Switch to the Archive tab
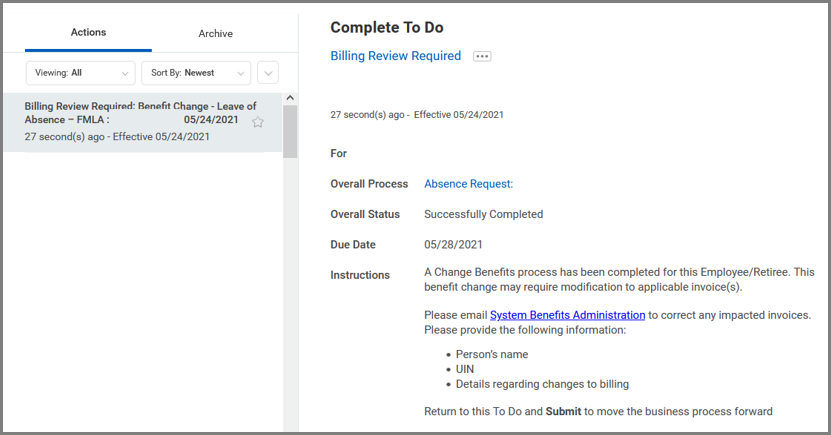Image resolution: width=831 pixels, height=435 pixels. [215, 33]
